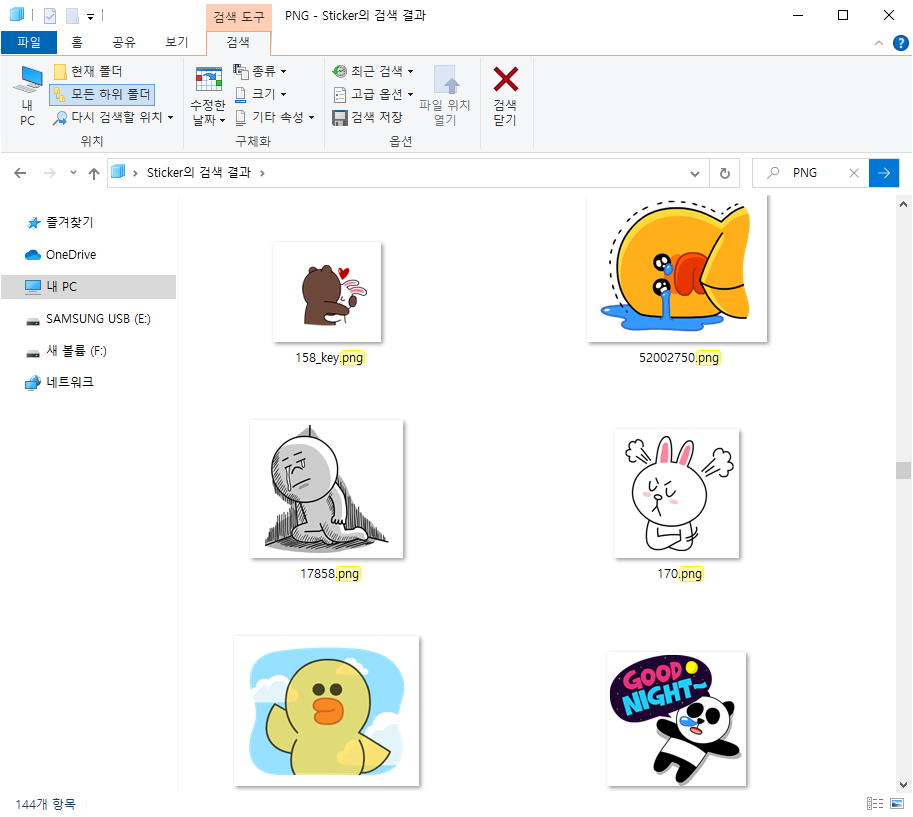The height and width of the screenshot is (817, 913).
Task: Open 기타 속성 dropdown
Action: [x=275, y=118]
